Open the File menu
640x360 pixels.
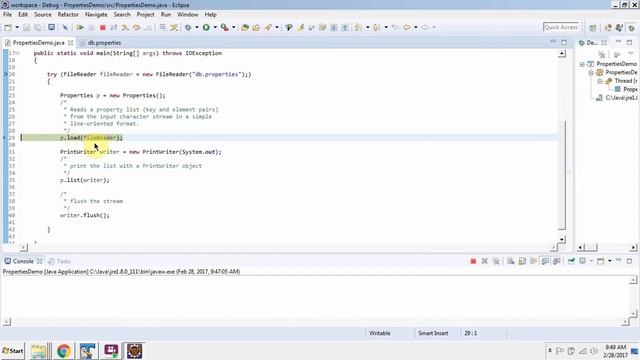pos(7,14)
